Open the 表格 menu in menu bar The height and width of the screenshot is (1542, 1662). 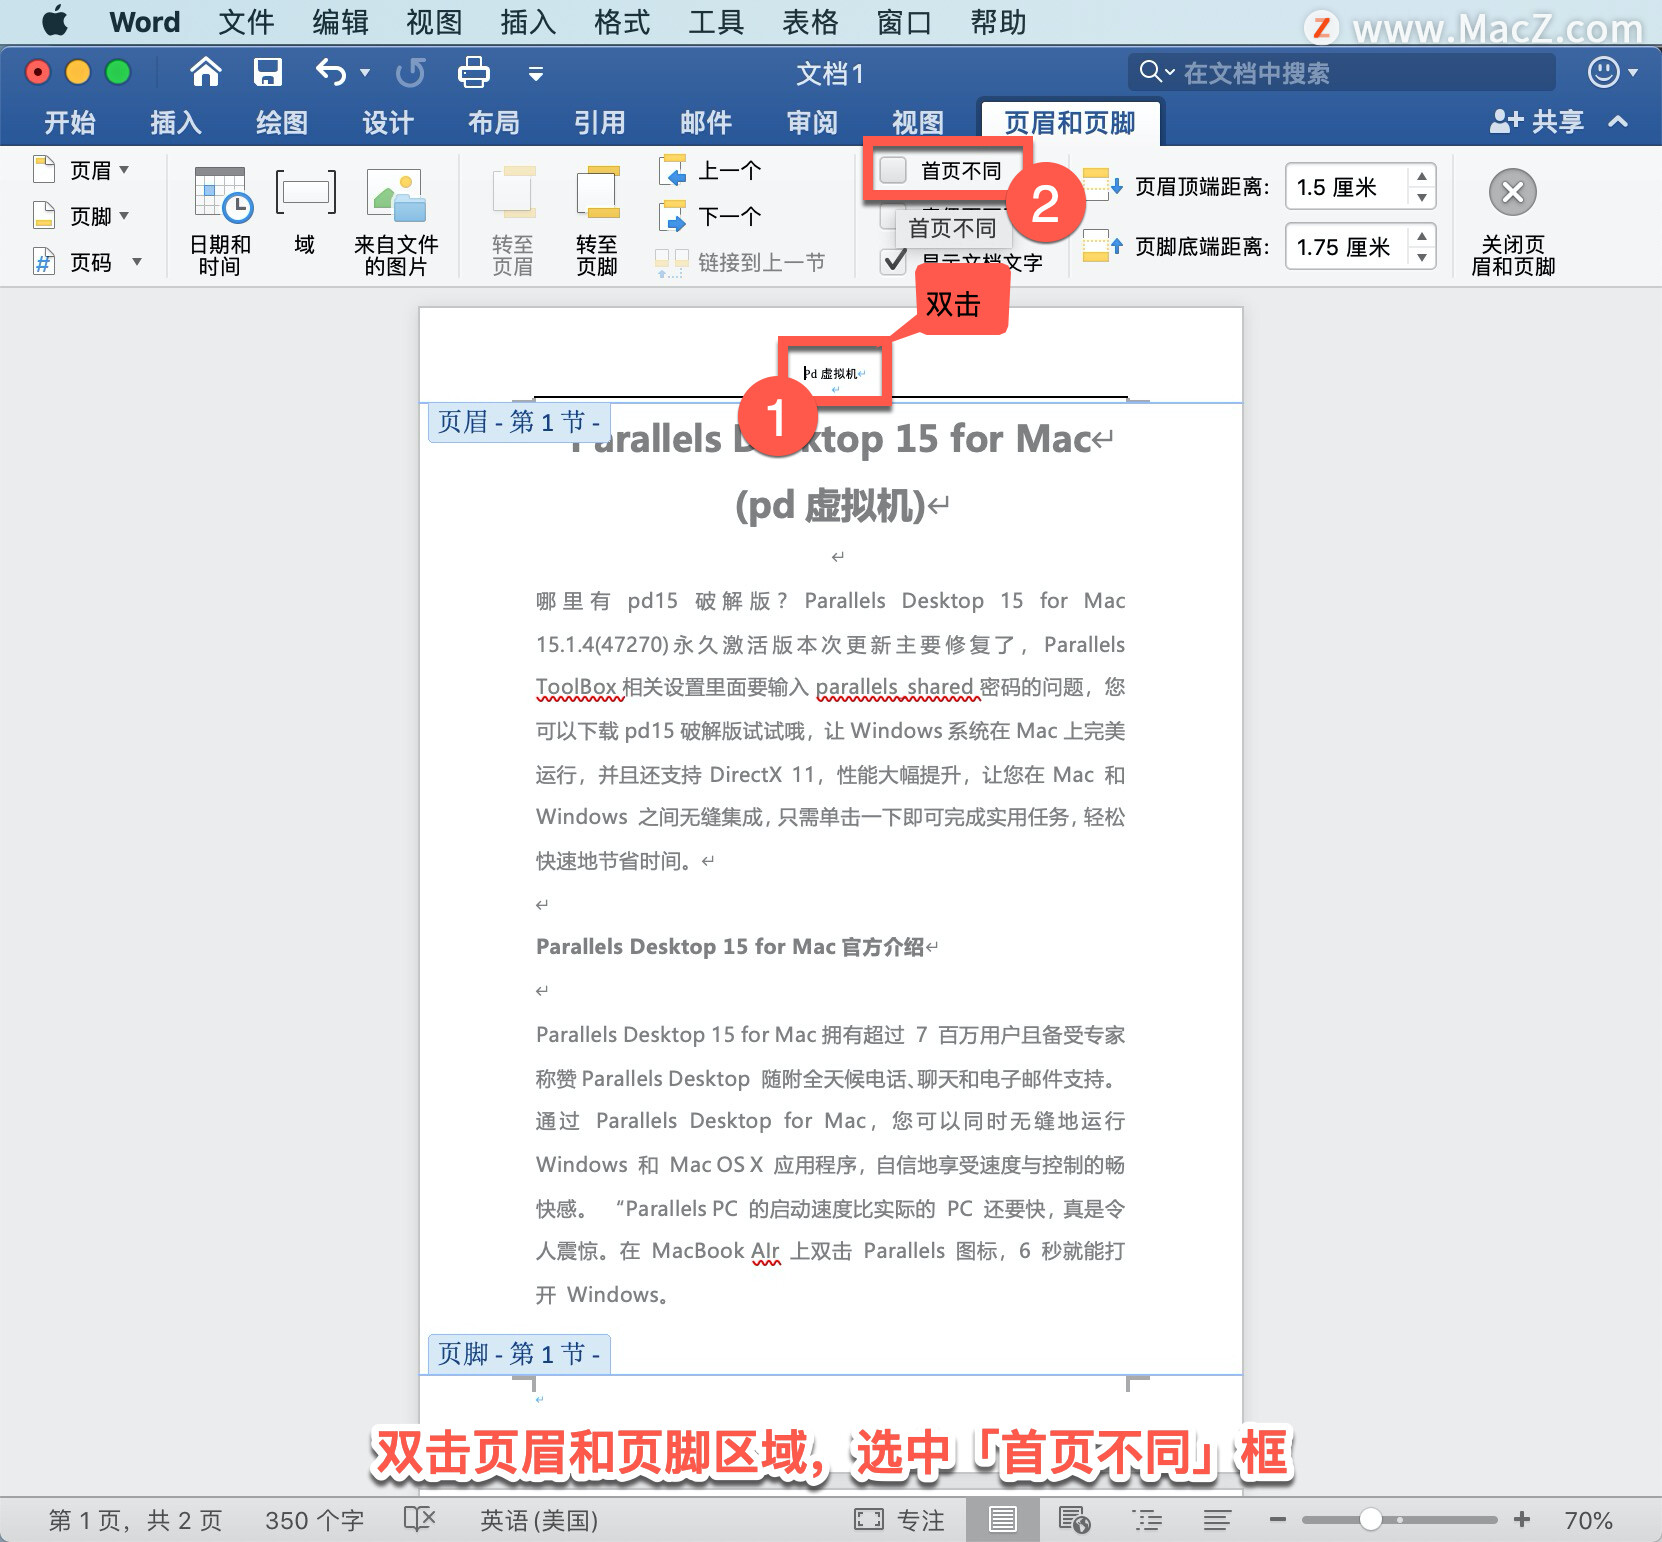pos(810,22)
